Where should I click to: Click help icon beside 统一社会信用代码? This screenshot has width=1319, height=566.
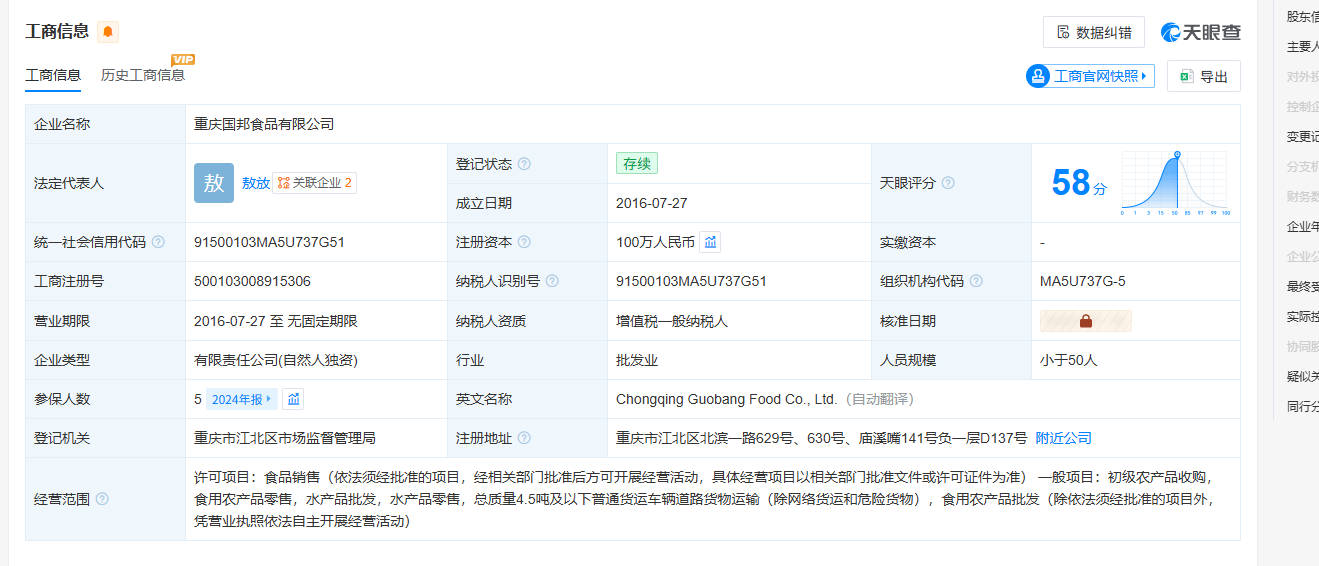click(158, 242)
